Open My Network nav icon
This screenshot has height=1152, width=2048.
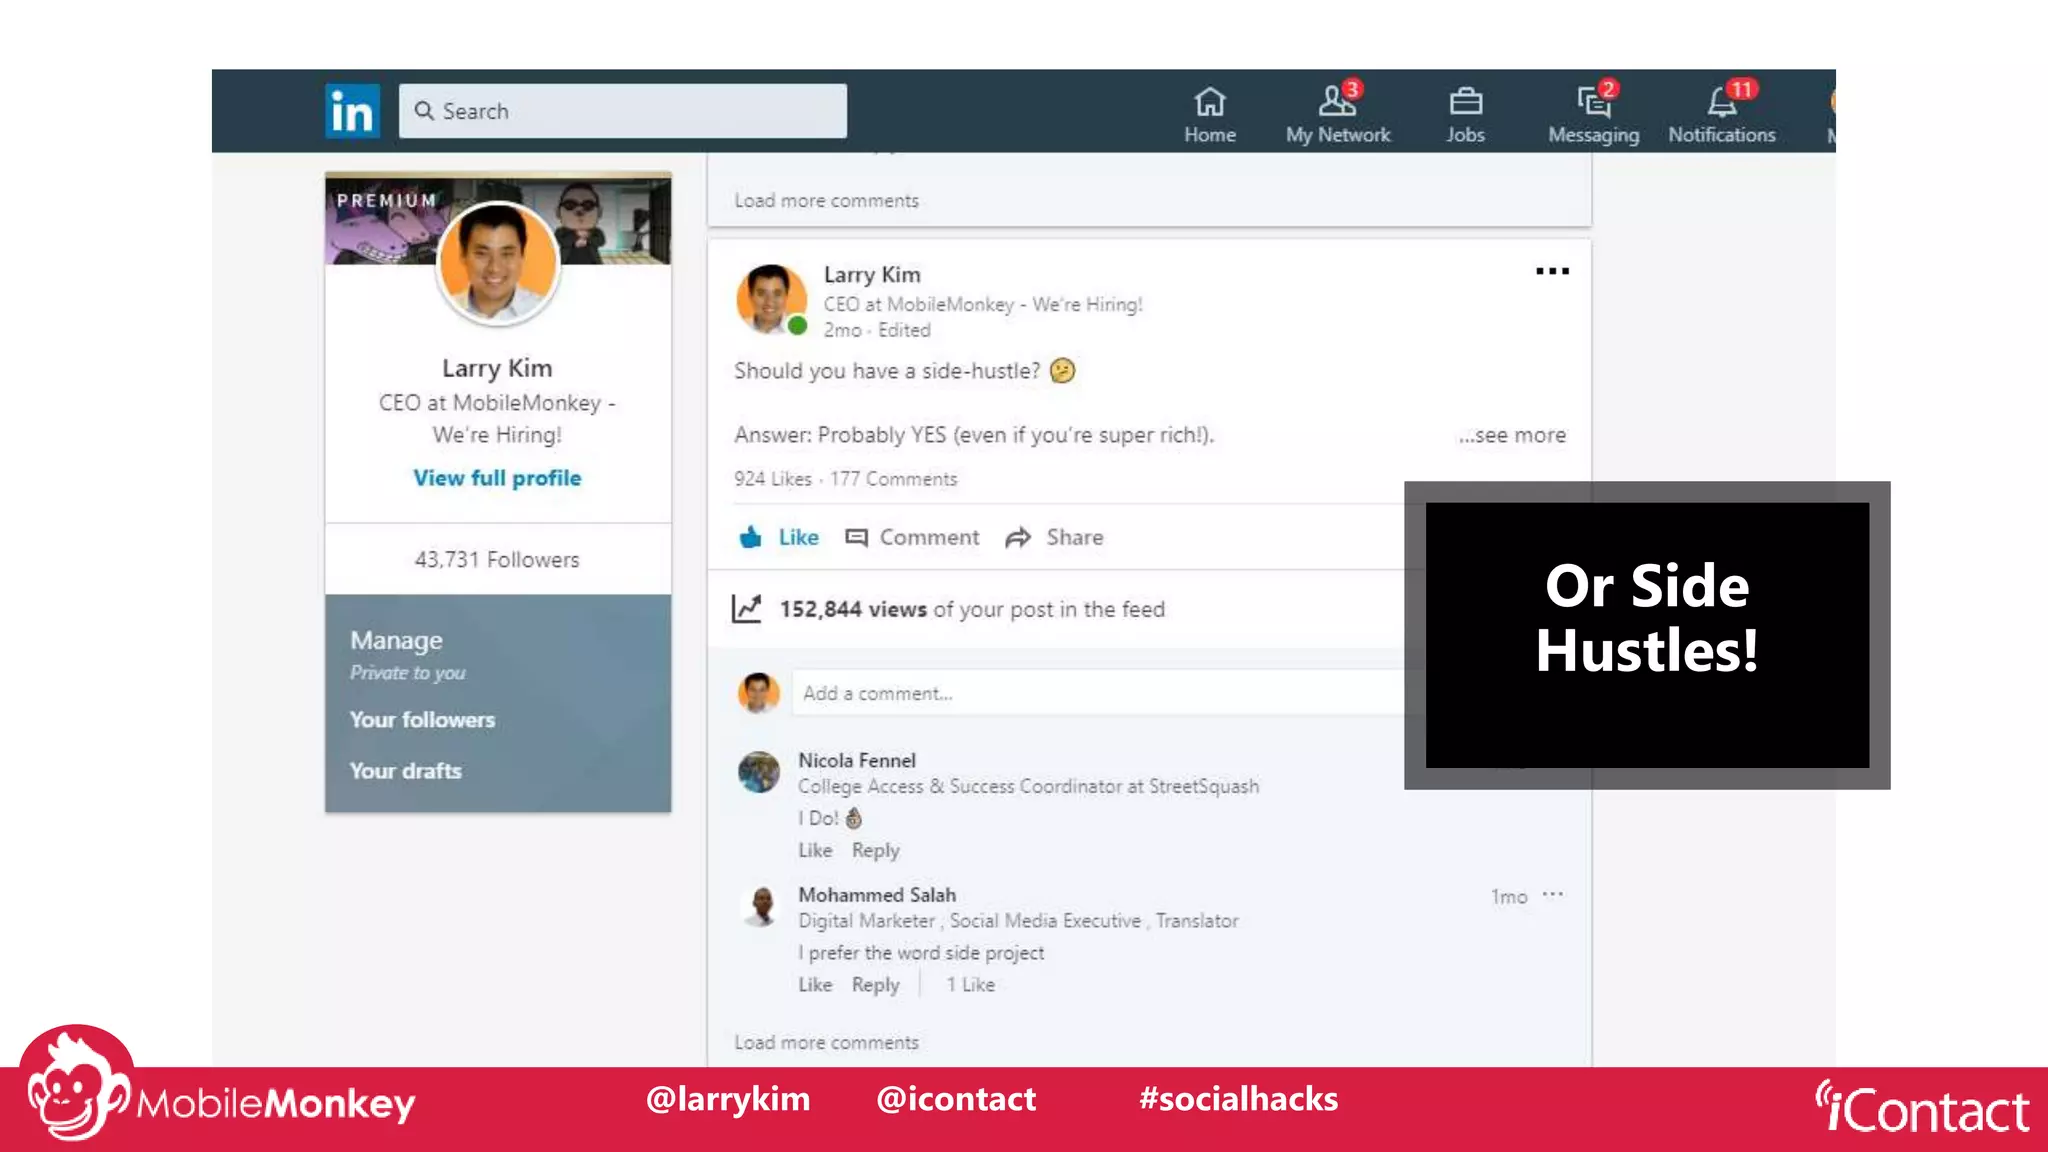point(1337,101)
